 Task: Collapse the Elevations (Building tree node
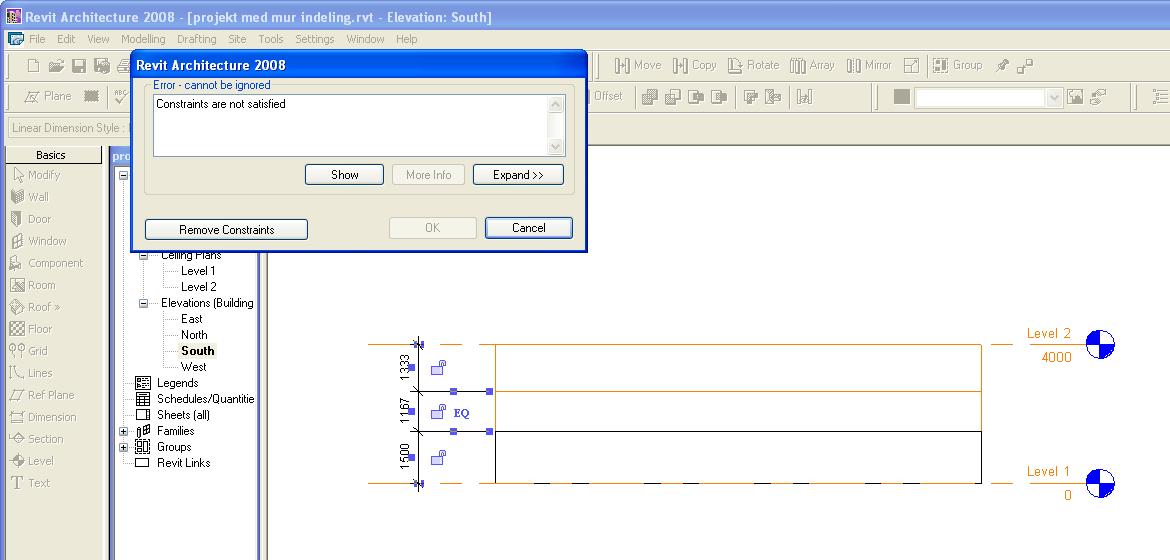point(143,303)
